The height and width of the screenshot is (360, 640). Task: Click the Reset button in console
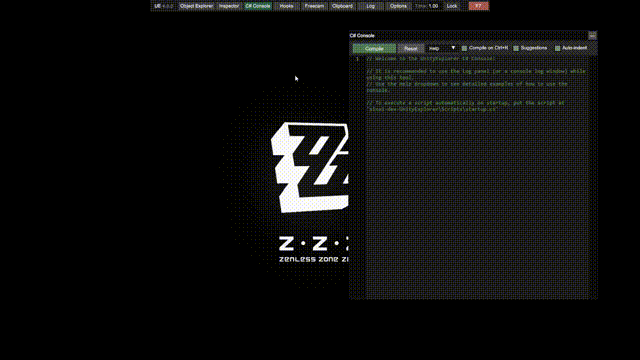pos(411,49)
